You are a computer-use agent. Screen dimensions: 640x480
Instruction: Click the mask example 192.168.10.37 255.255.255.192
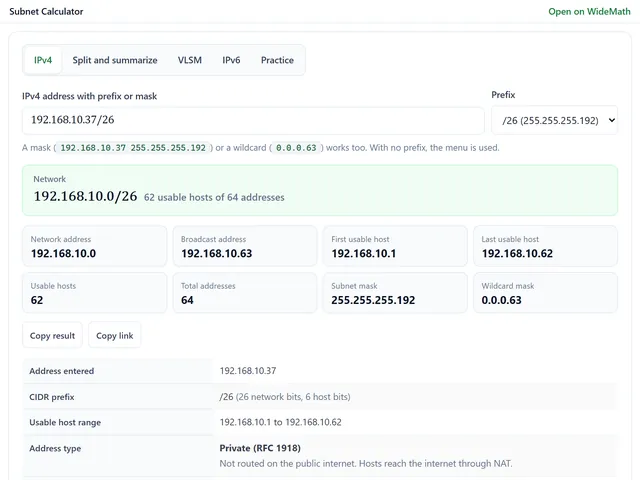133,148
